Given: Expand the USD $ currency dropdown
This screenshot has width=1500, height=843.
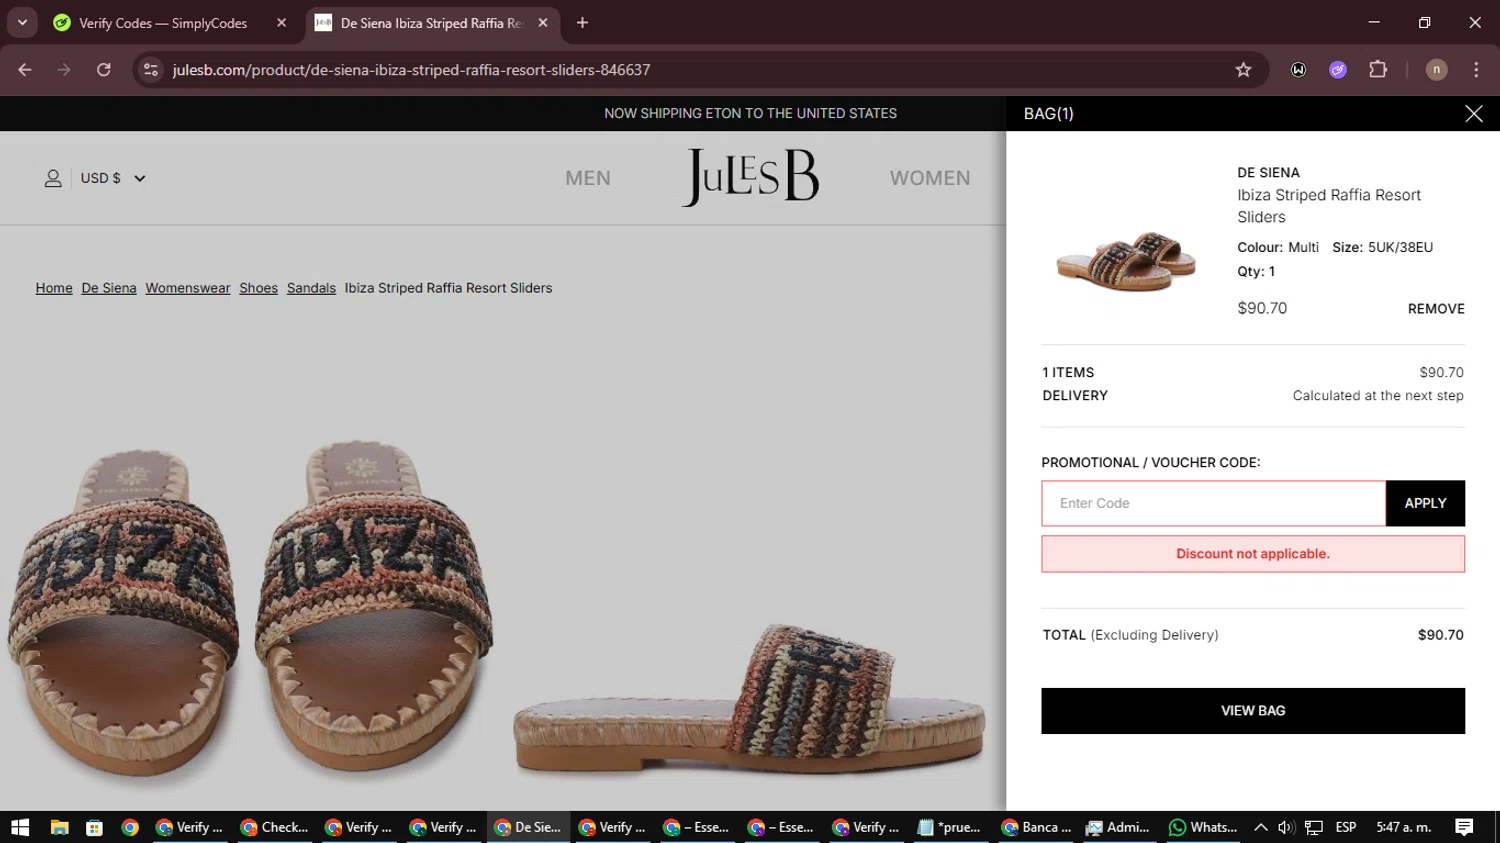Looking at the screenshot, I should pos(113,178).
